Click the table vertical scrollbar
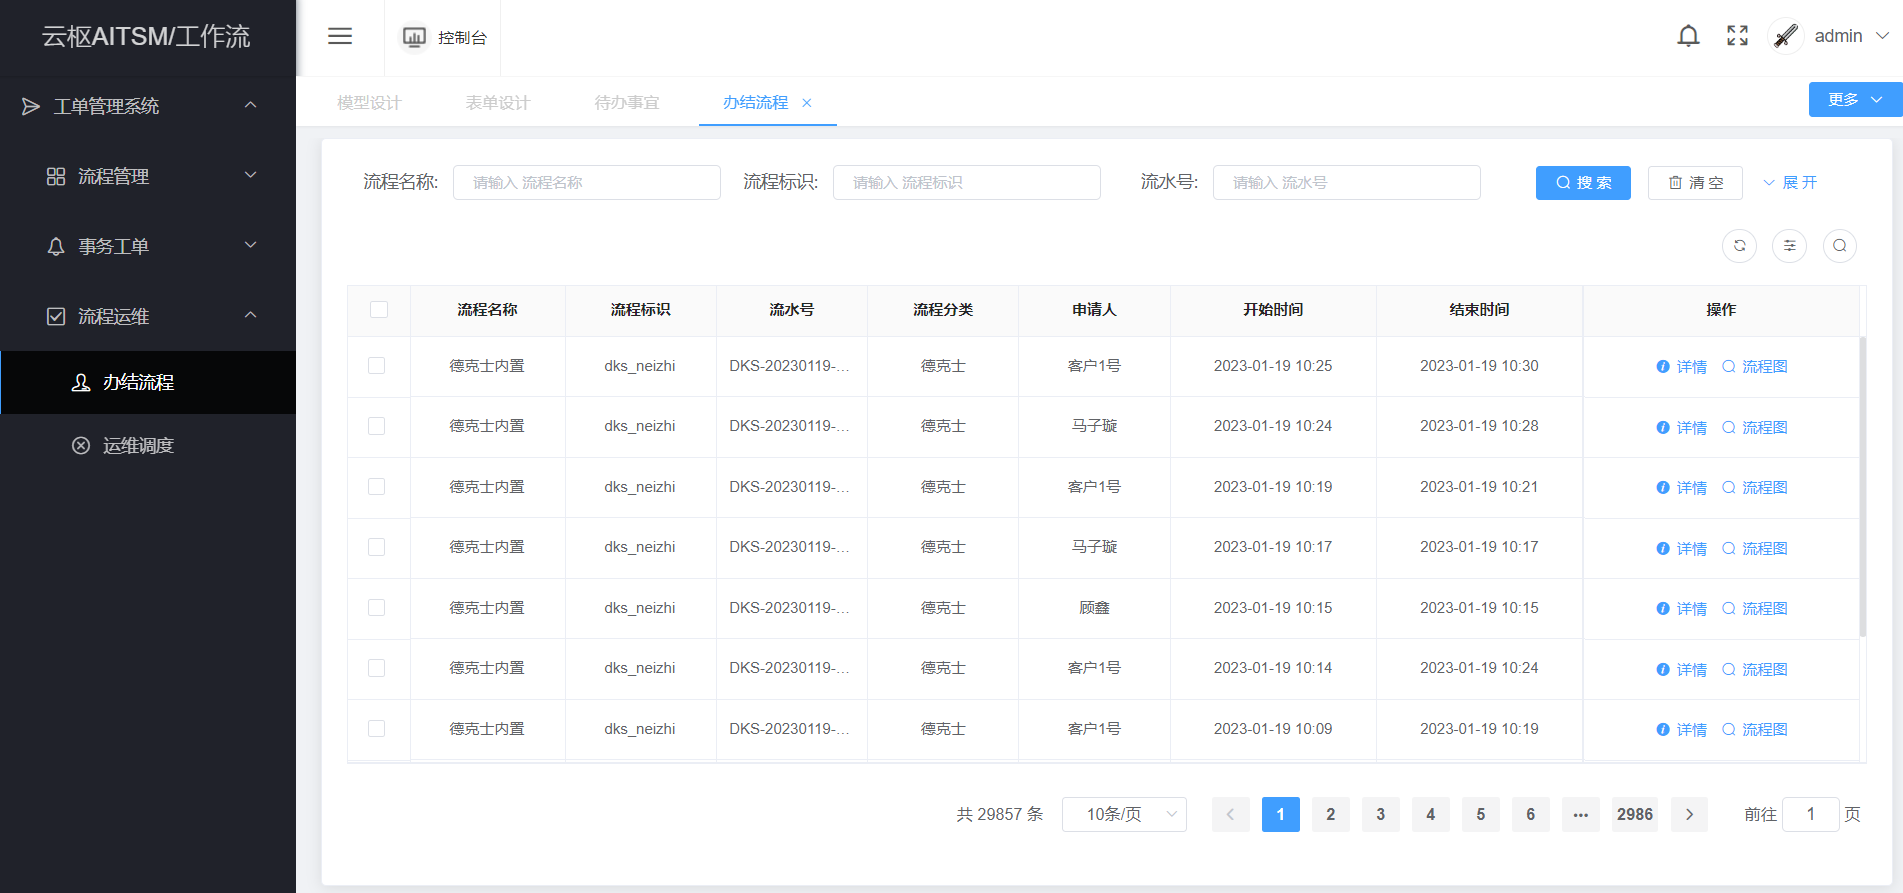1903x893 pixels. click(1862, 487)
